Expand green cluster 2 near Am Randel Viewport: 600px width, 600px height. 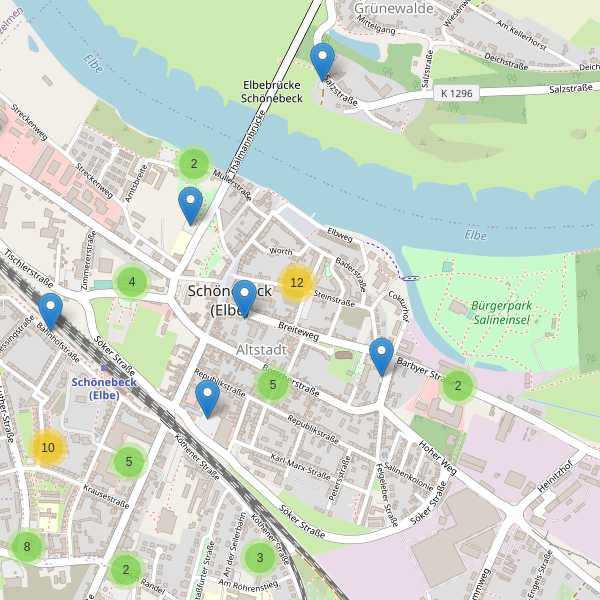pyautogui.click(x=126, y=569)
